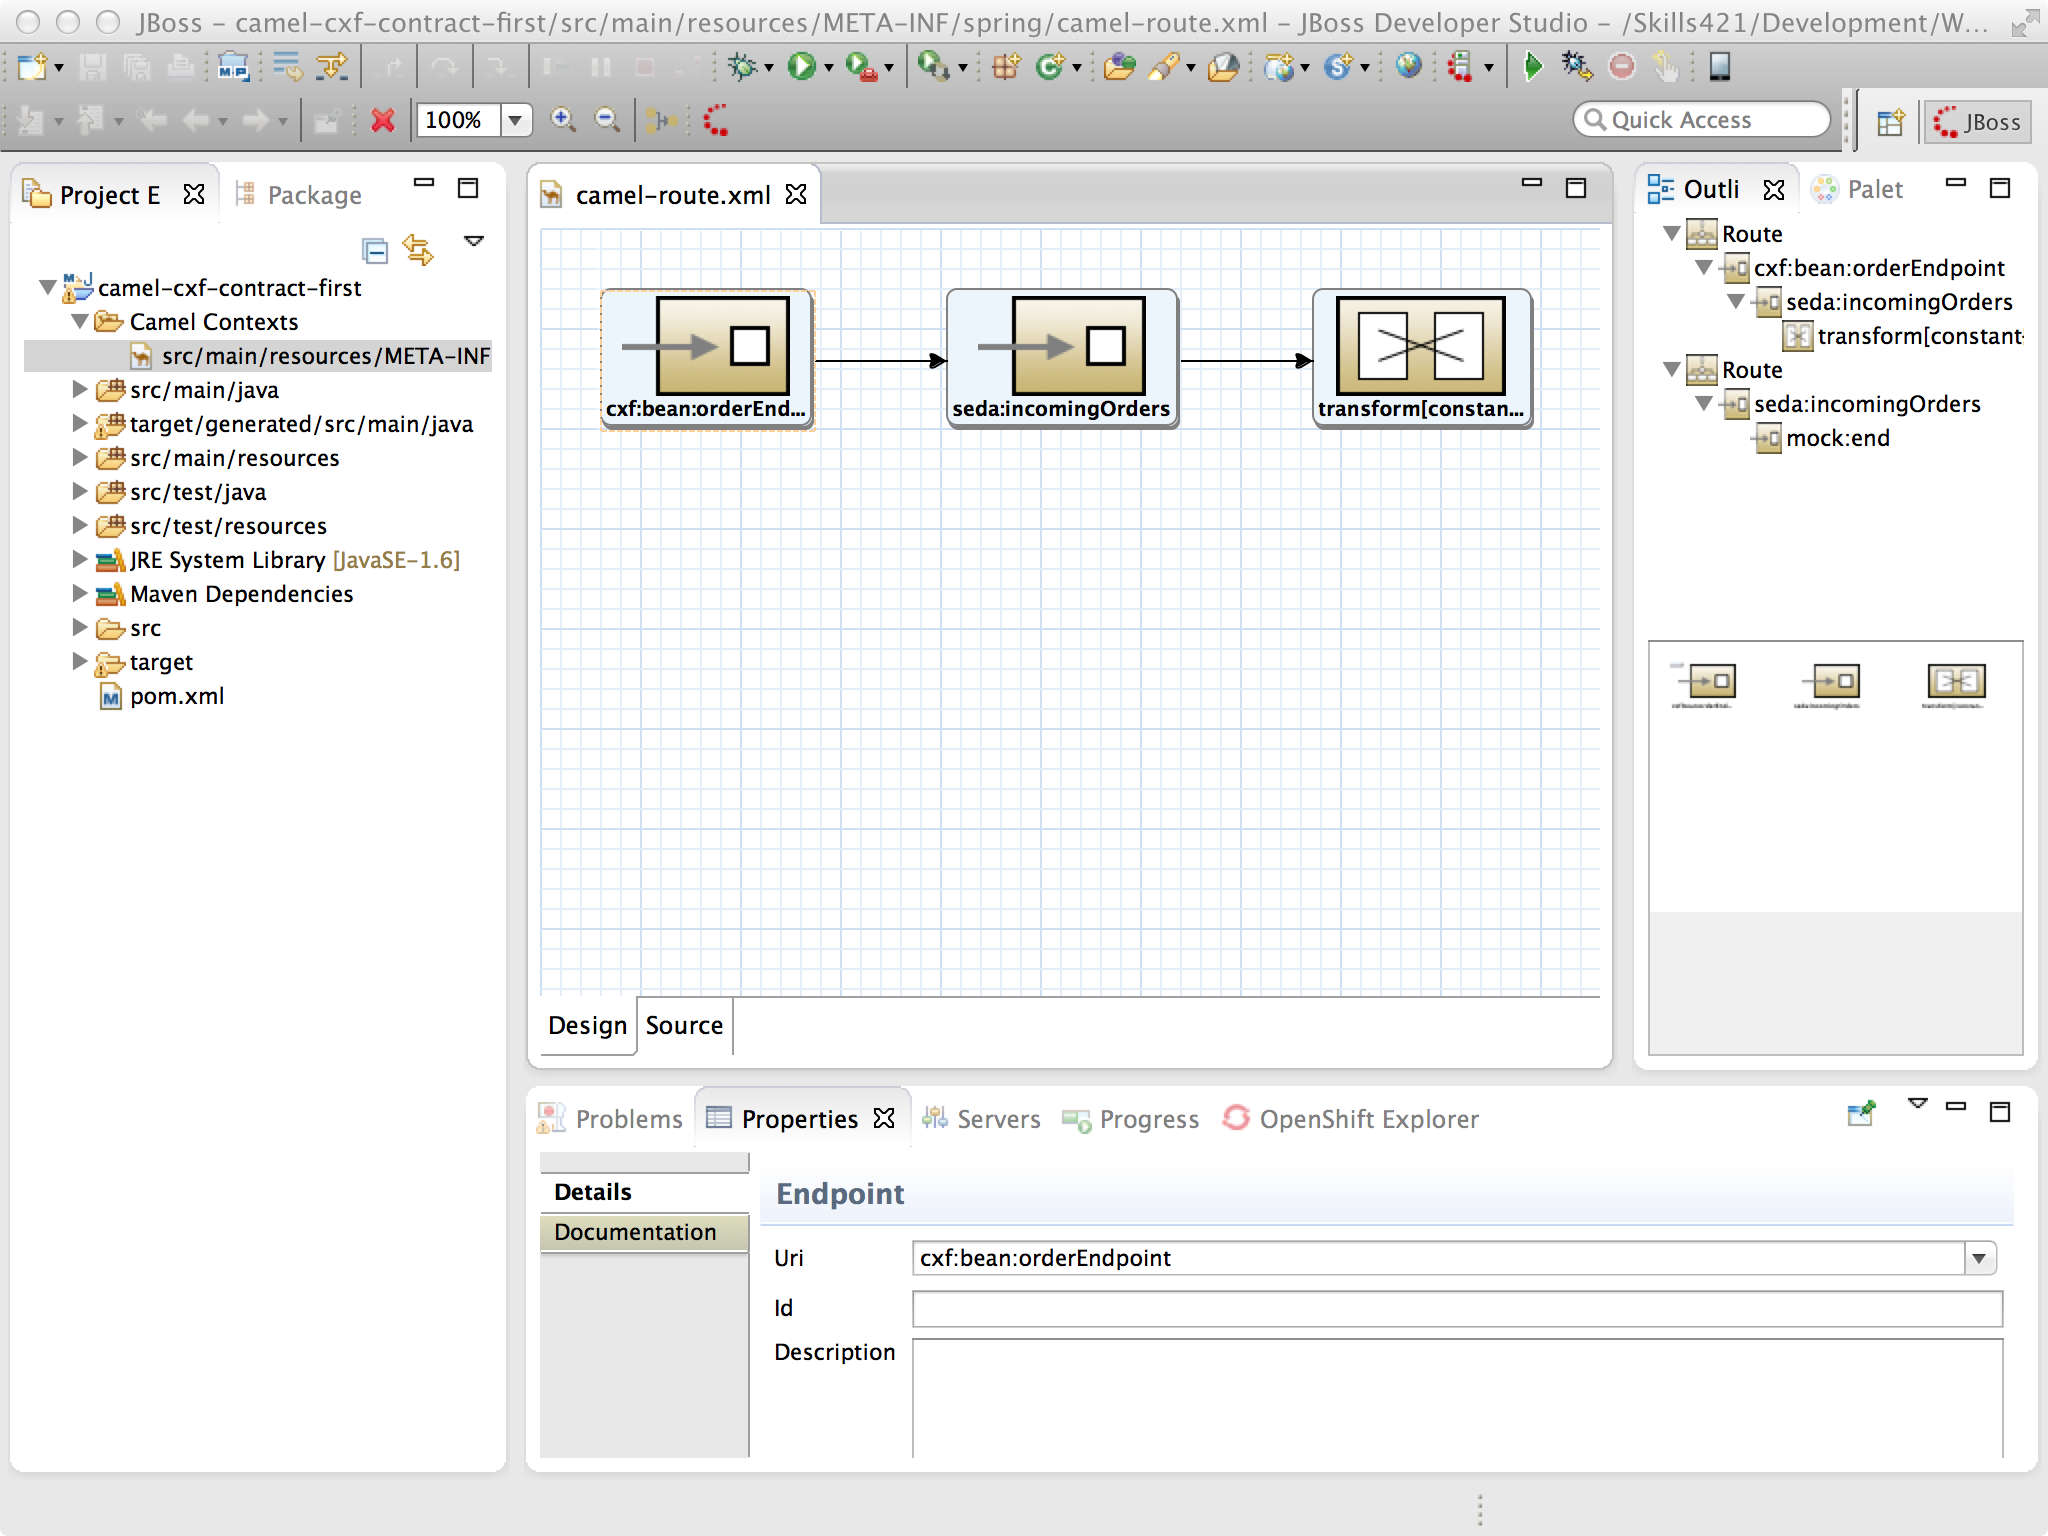Click the web browser globe icon
Screen dimensions: 2048x1536
coord(1408,67)
